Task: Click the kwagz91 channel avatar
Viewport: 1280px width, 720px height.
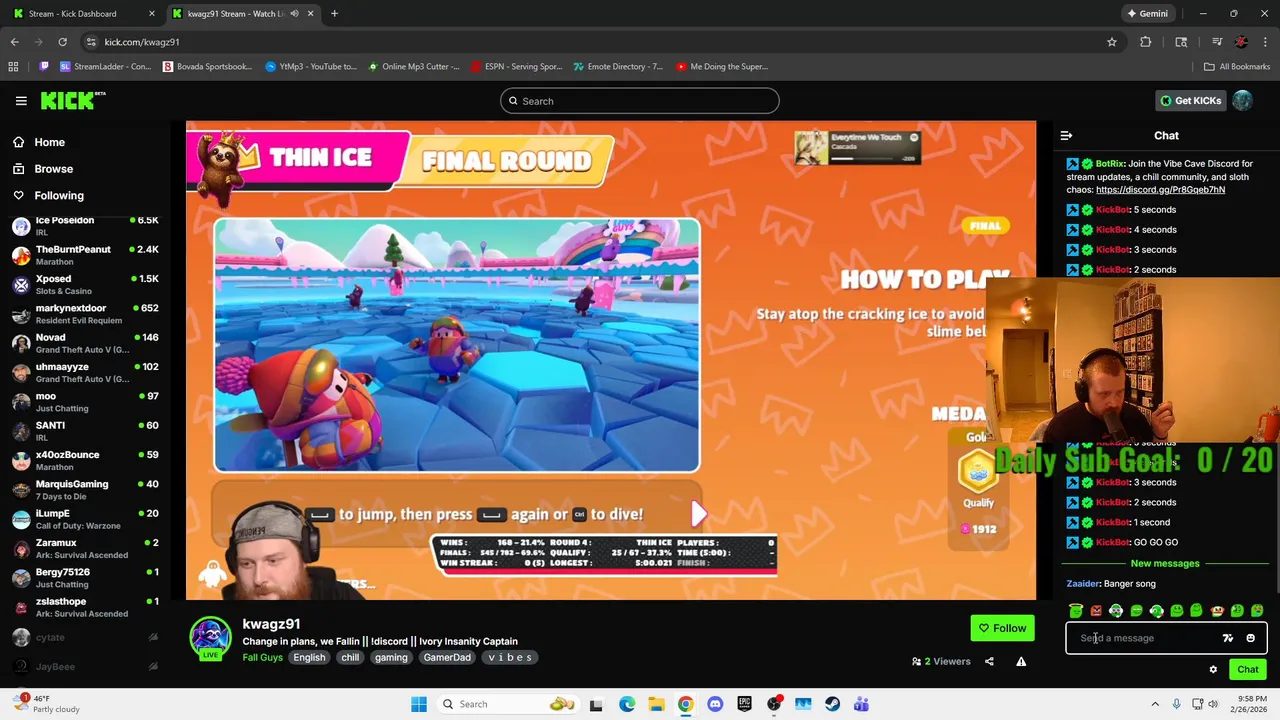Action: [211, 638]
